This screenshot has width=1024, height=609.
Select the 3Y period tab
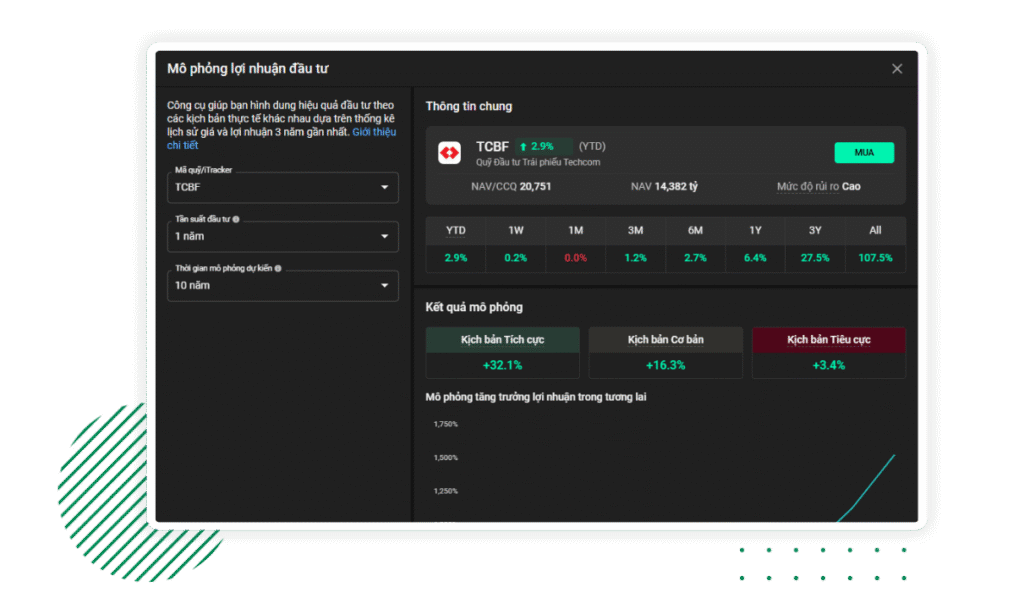pos(815,230)
